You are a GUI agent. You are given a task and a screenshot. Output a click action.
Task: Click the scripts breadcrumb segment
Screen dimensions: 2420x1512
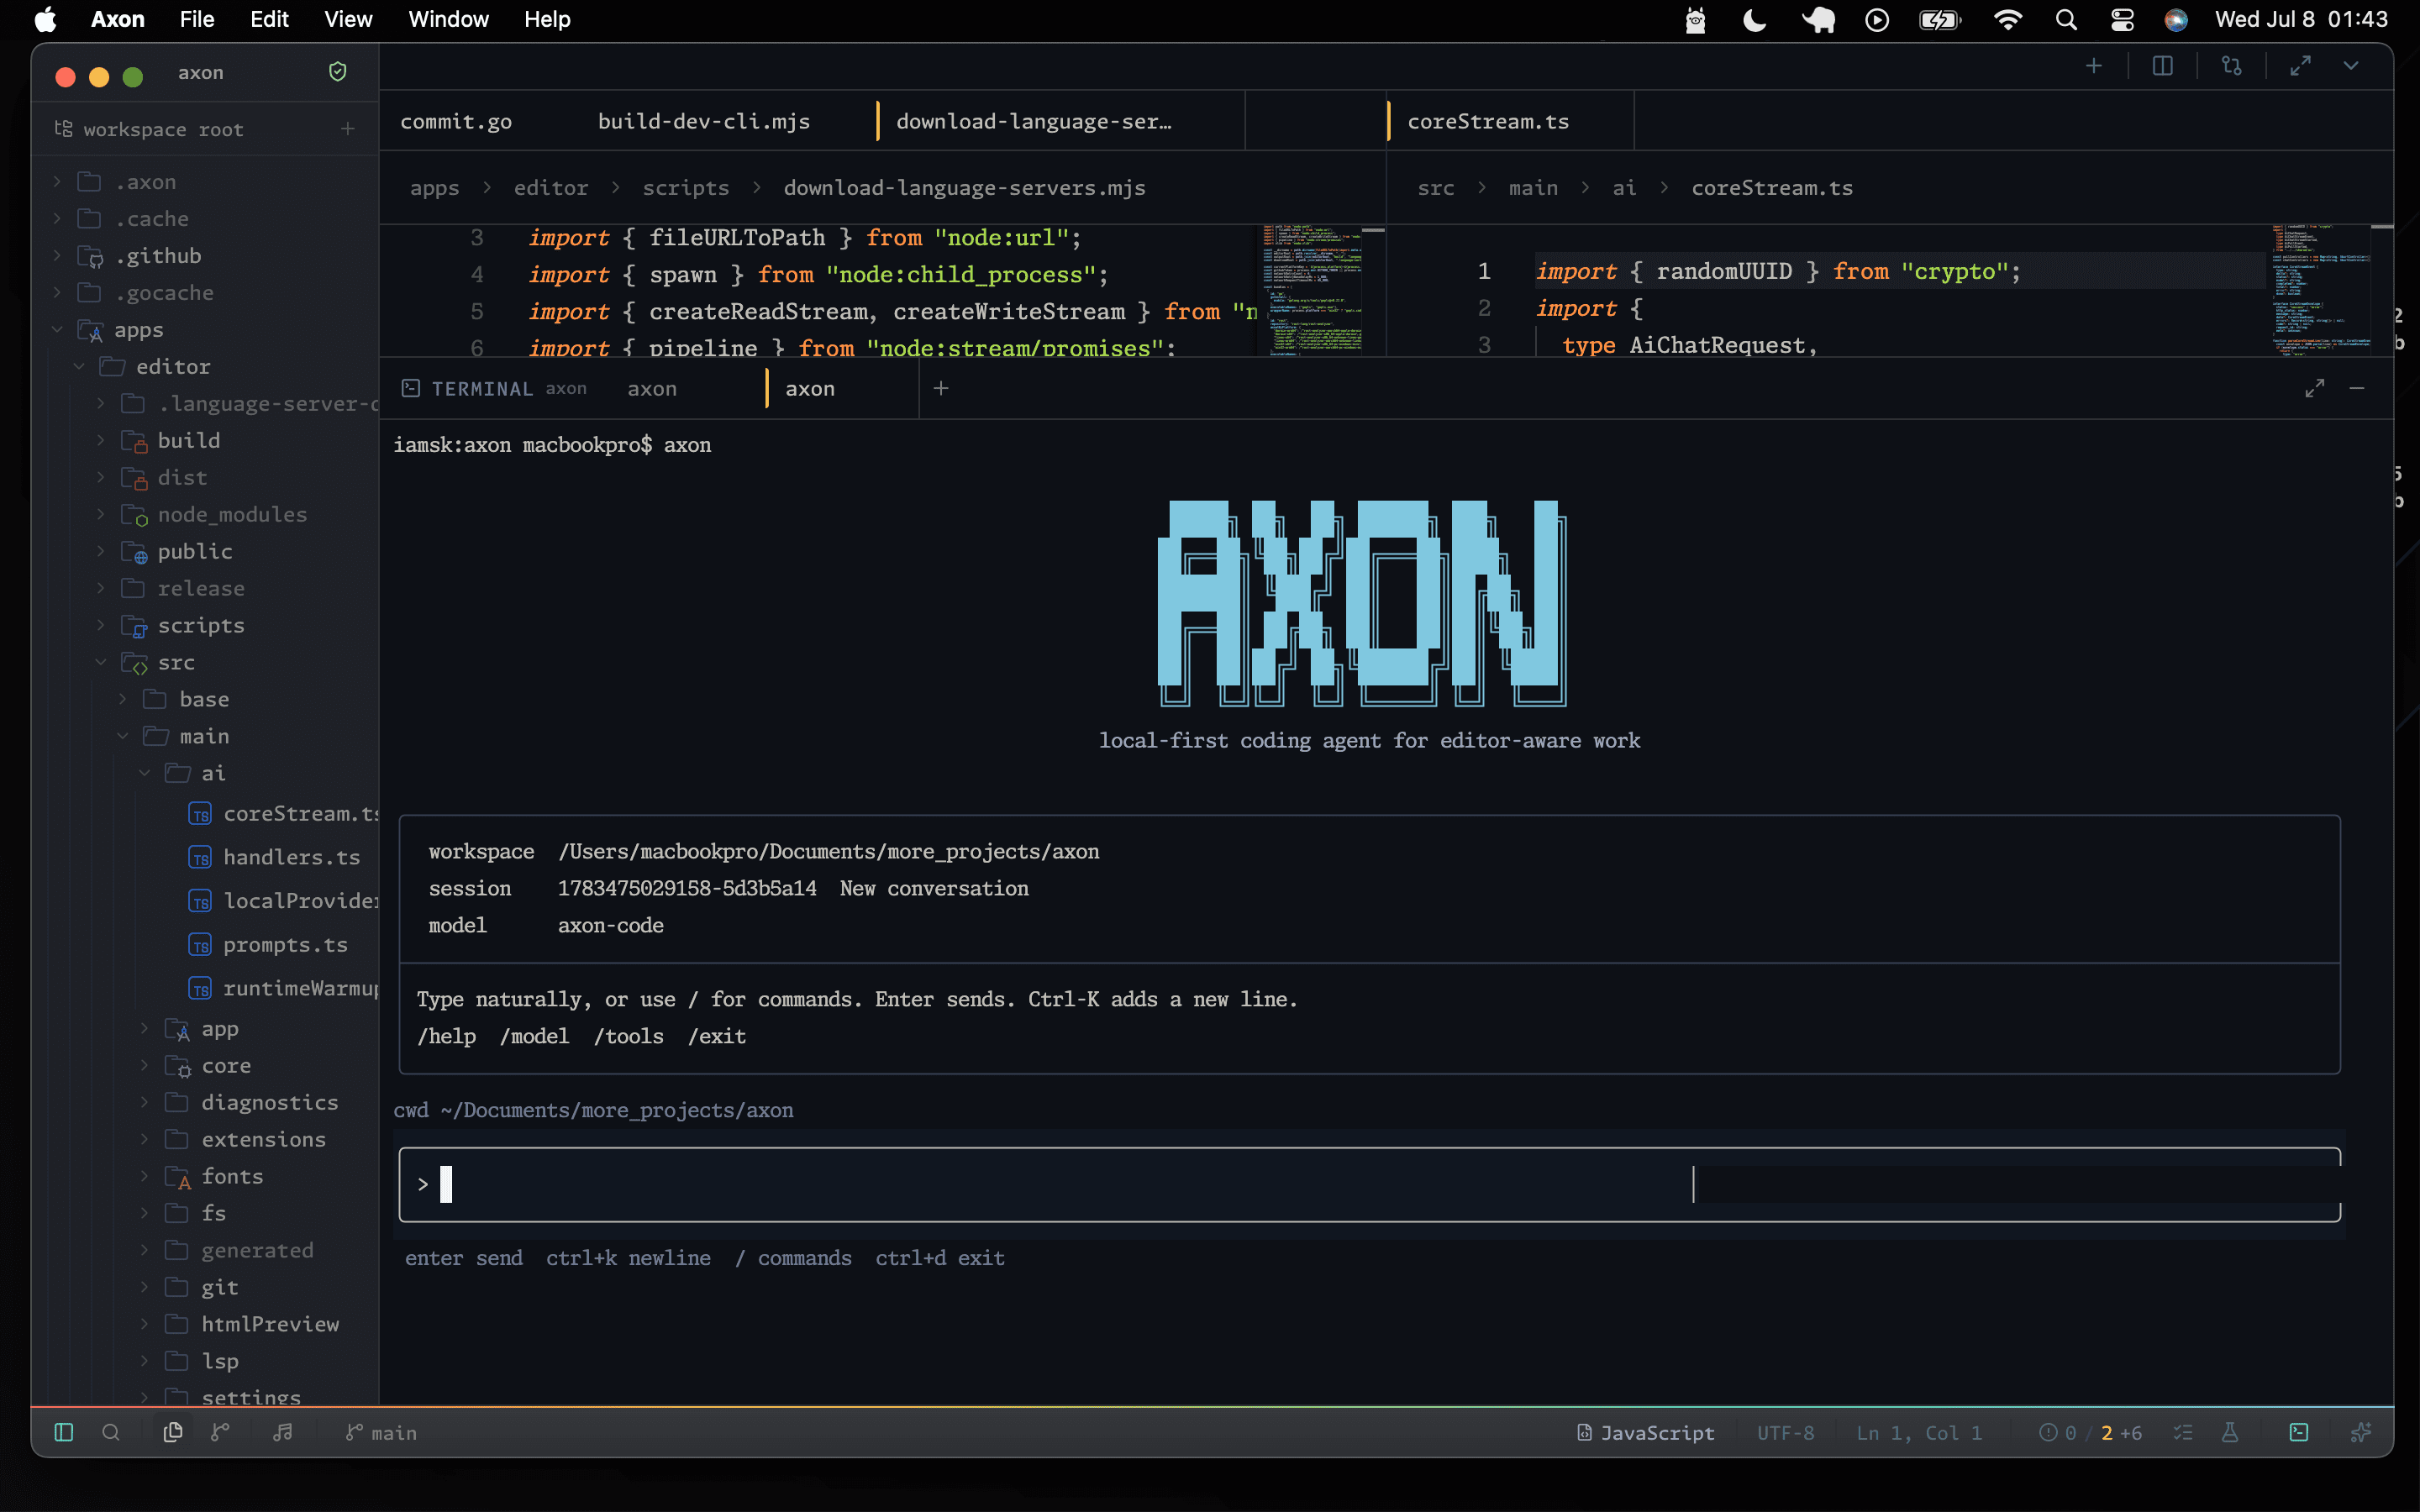tap(685, 188)
